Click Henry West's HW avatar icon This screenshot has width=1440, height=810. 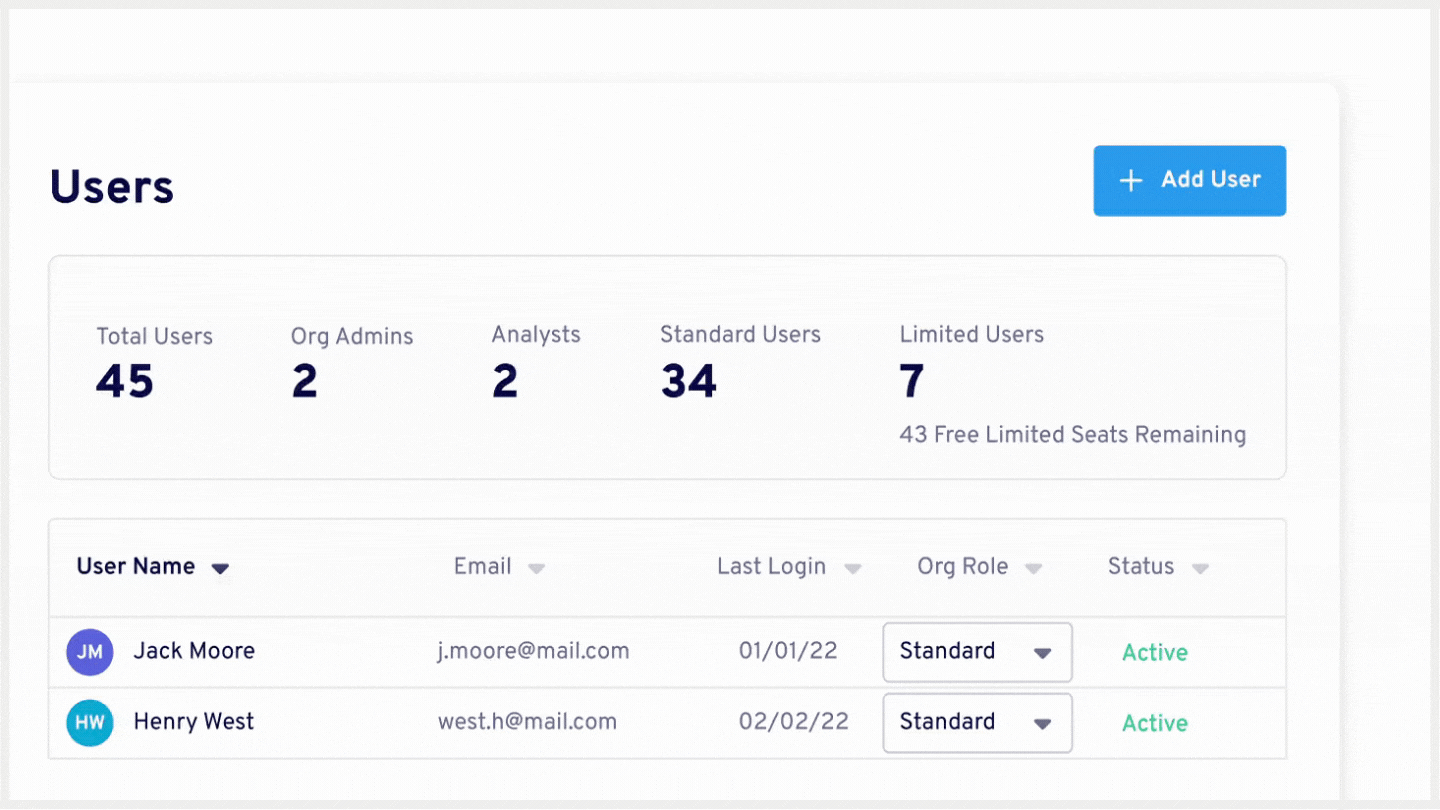(x=90, y=723)
